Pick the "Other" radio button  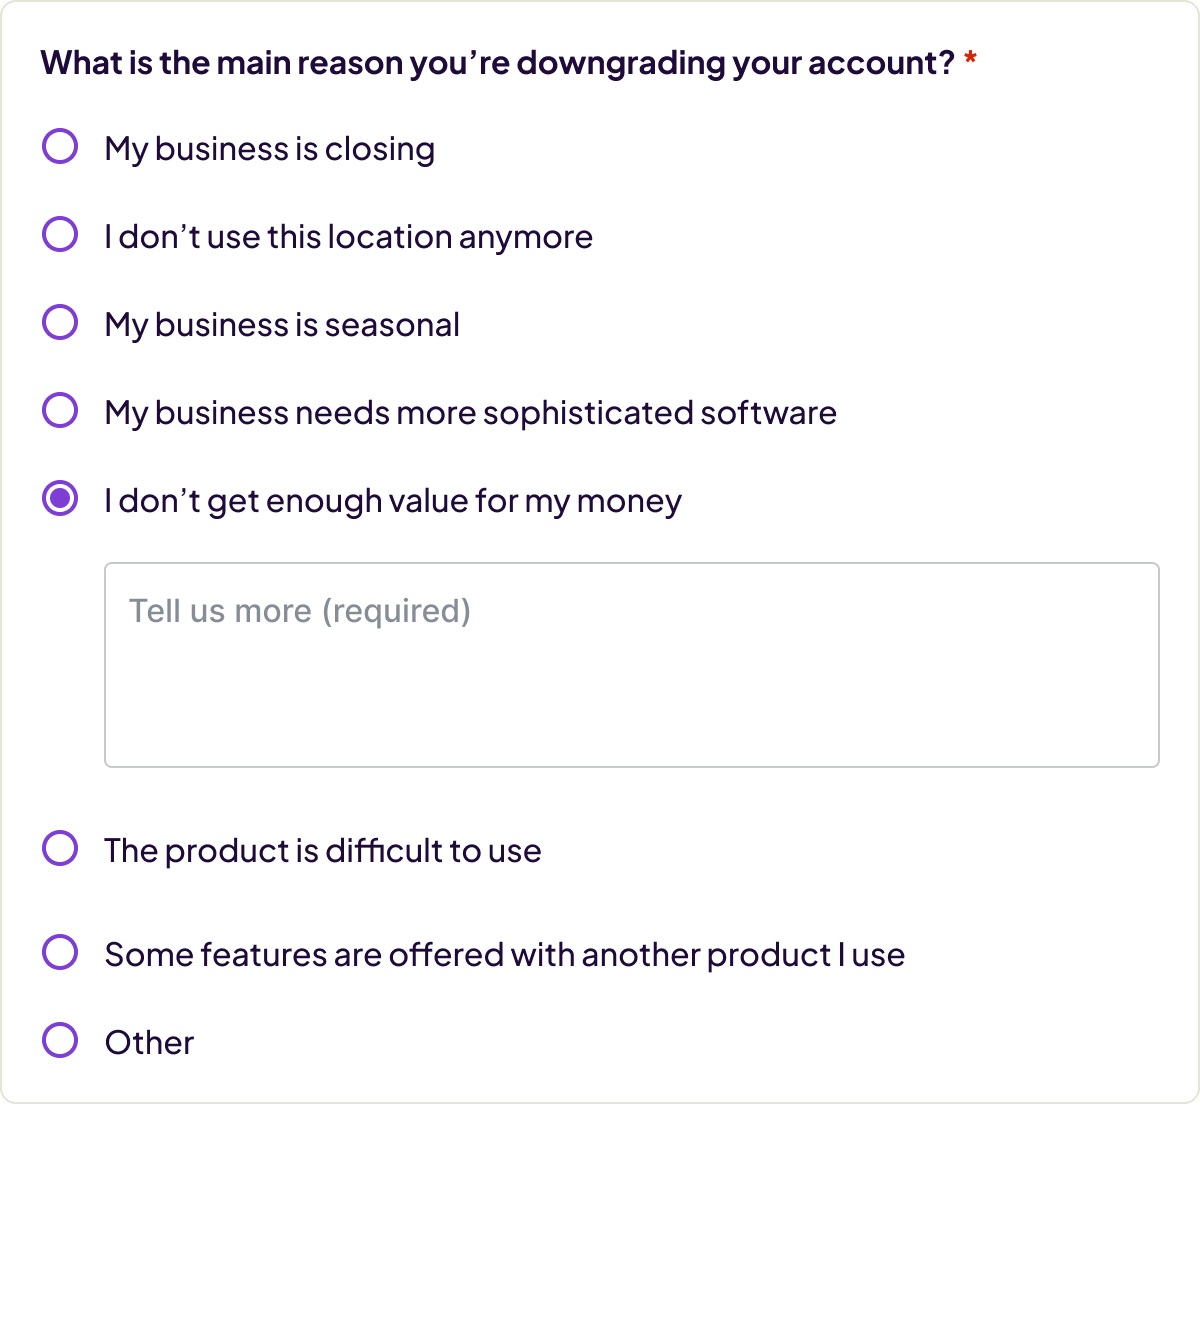pyautogui.click(x=60, y=1040)
